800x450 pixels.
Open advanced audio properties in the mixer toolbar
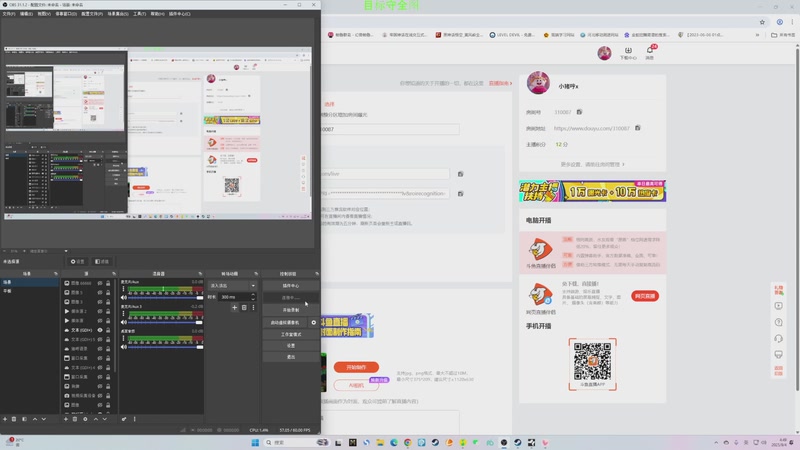[x=124, y=419]
